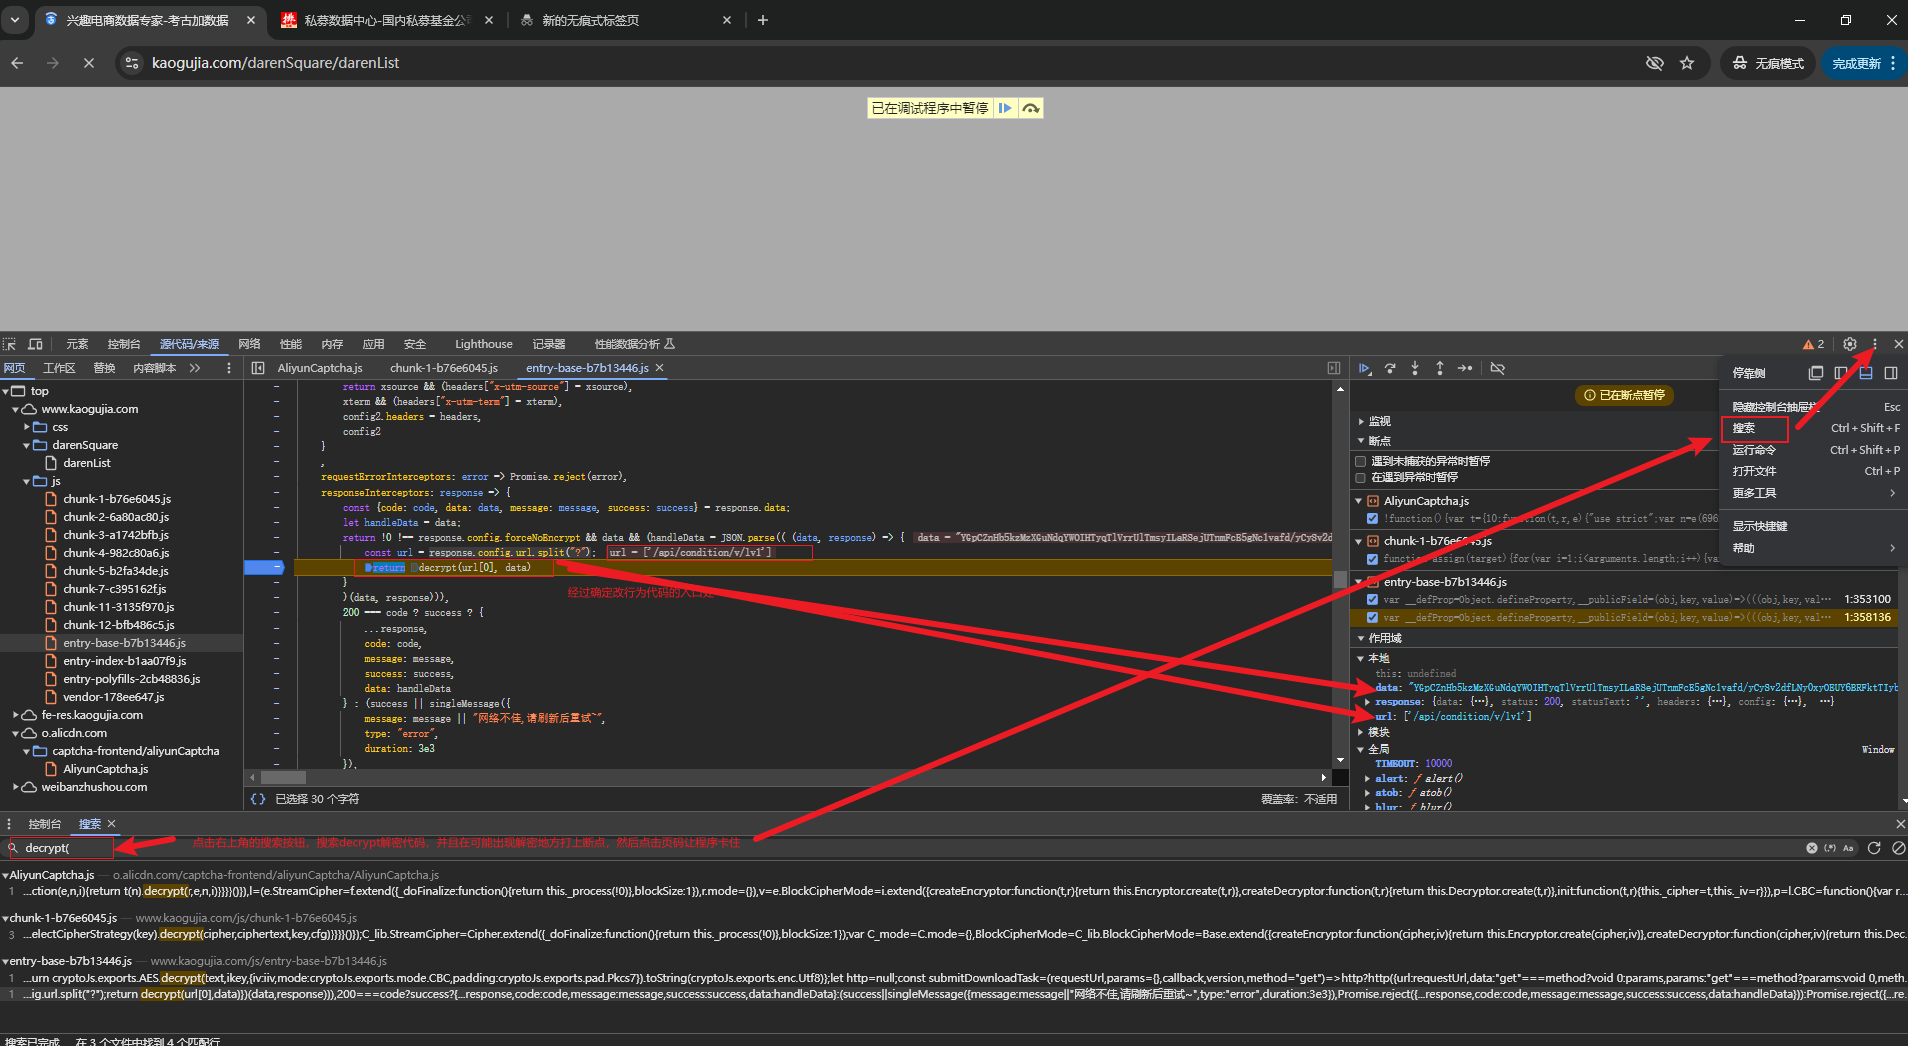
Task: Open DevTools three-dot customize menu
Action: 1875,344
